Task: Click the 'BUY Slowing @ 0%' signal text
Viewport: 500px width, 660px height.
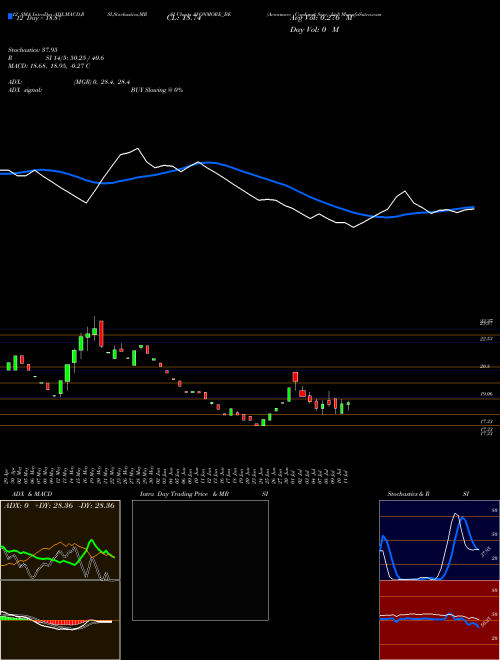Action: coord(157,90)
